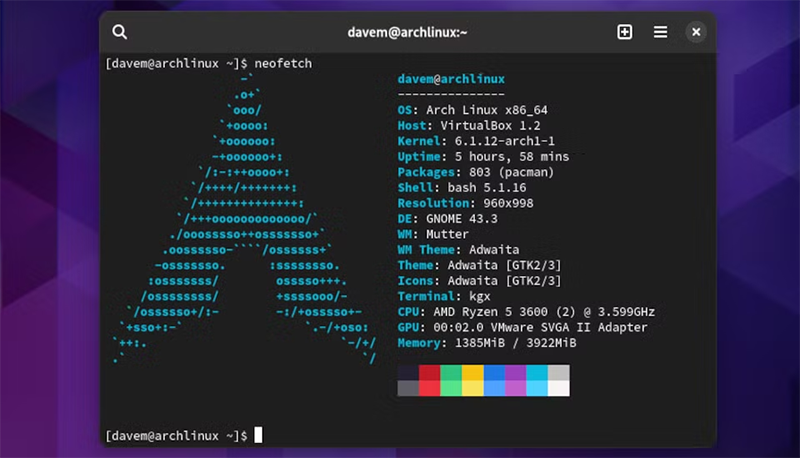Click the bright green swatch in bottom row
This screenshot has height=458, width=800.
451,388
